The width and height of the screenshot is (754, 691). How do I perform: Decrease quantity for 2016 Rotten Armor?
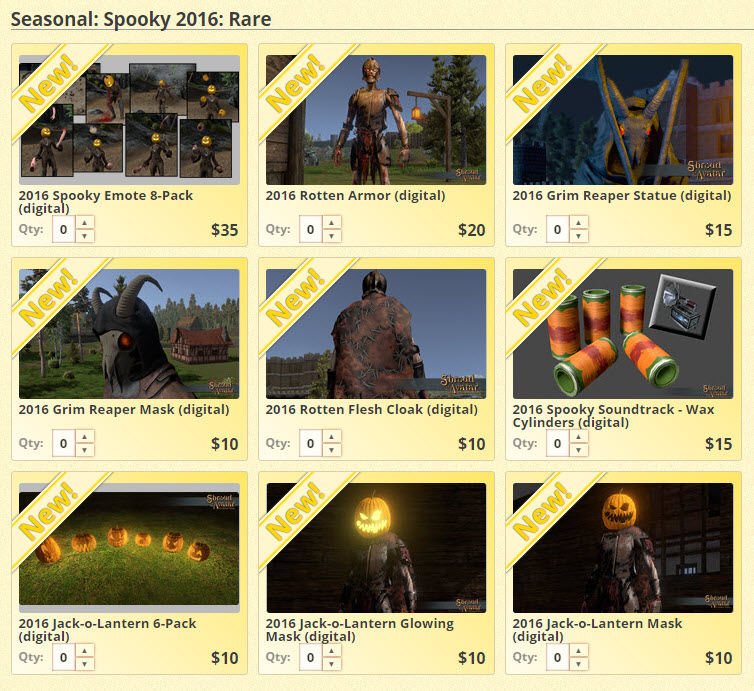click(332, 236)
